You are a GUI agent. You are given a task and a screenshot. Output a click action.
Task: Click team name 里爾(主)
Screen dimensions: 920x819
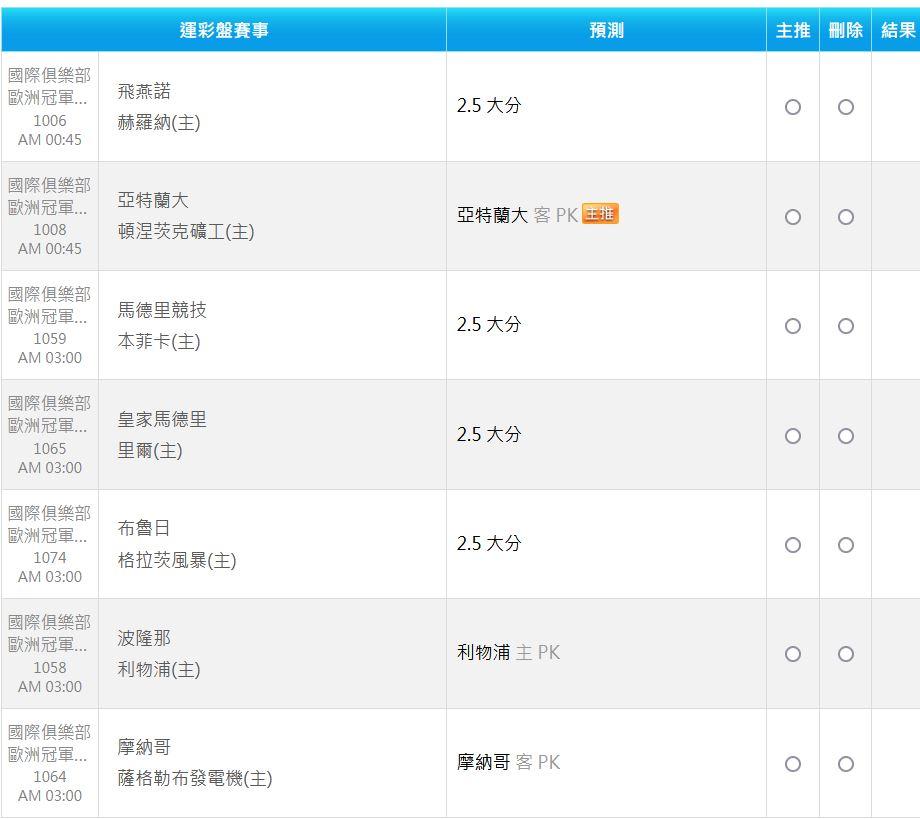(150, 451)
